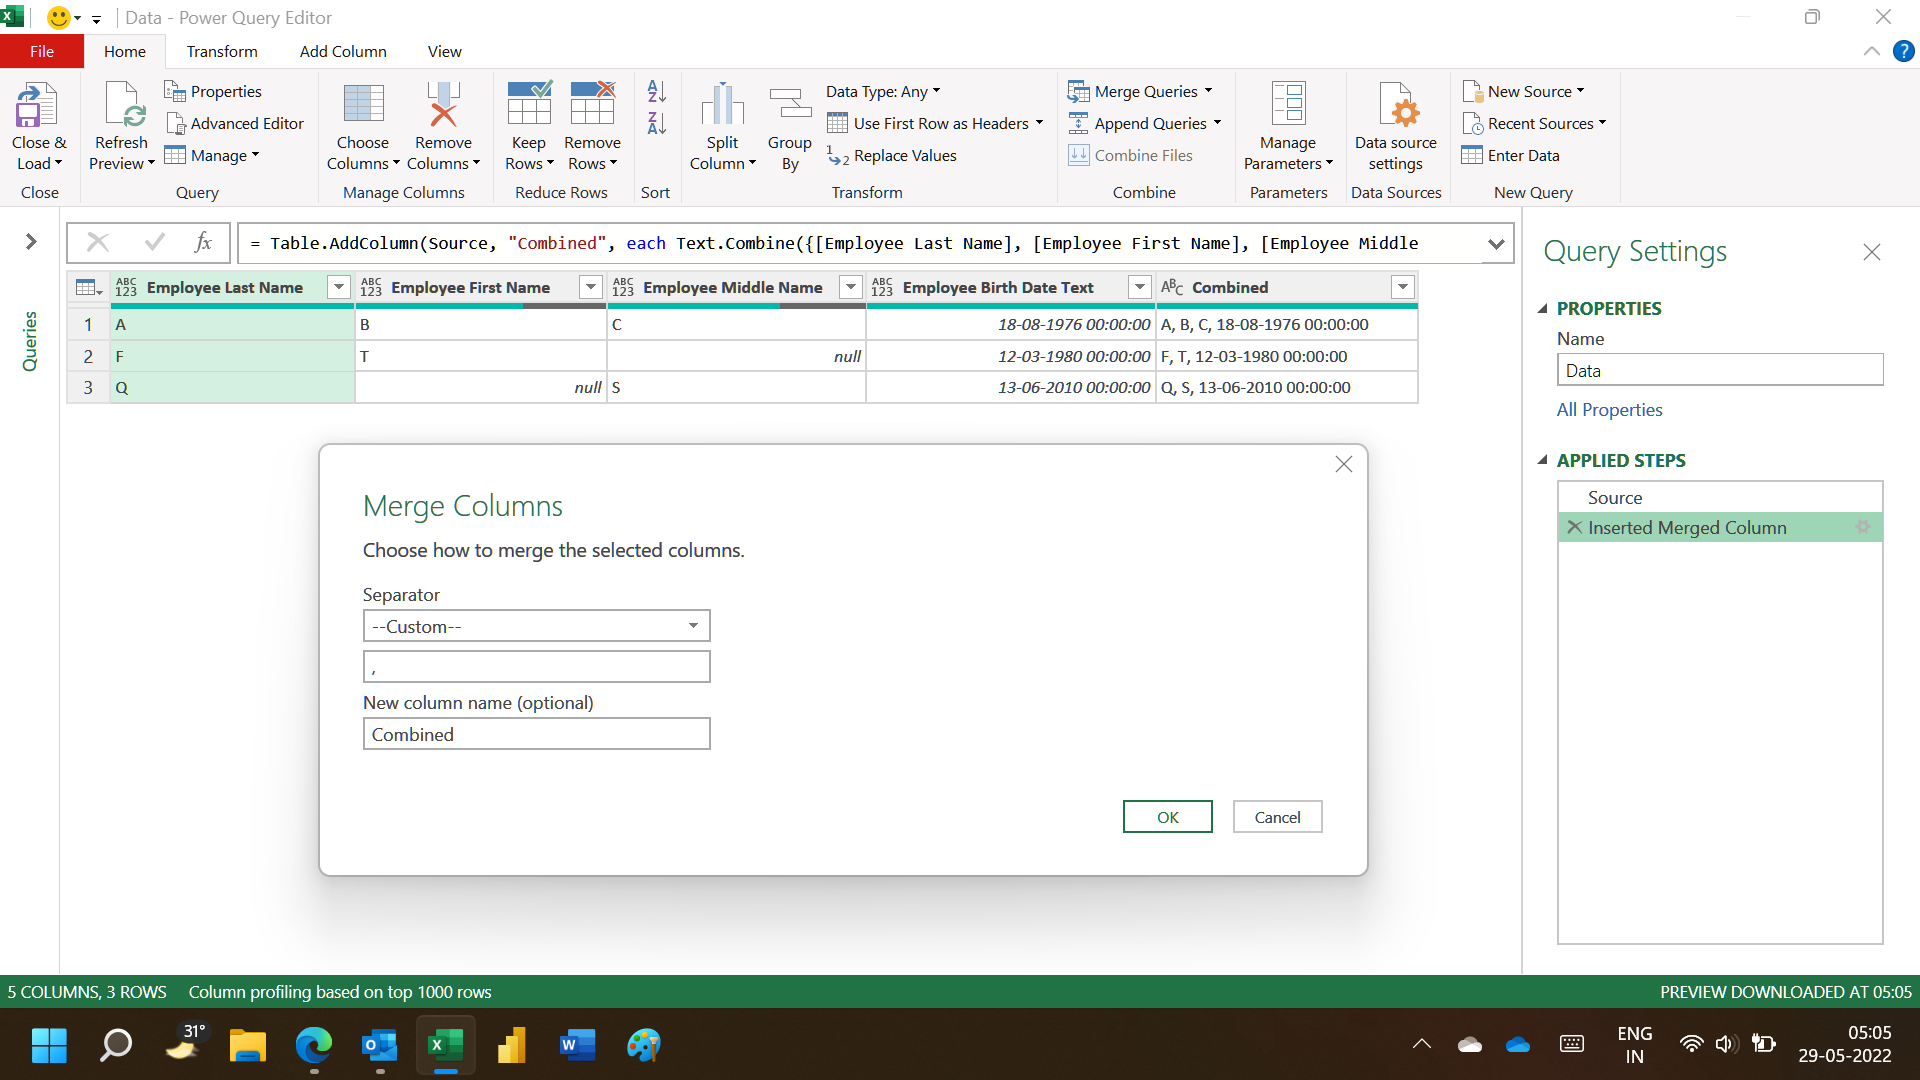
Task: Open the All Properties link
Action: tap(1609, 409)
